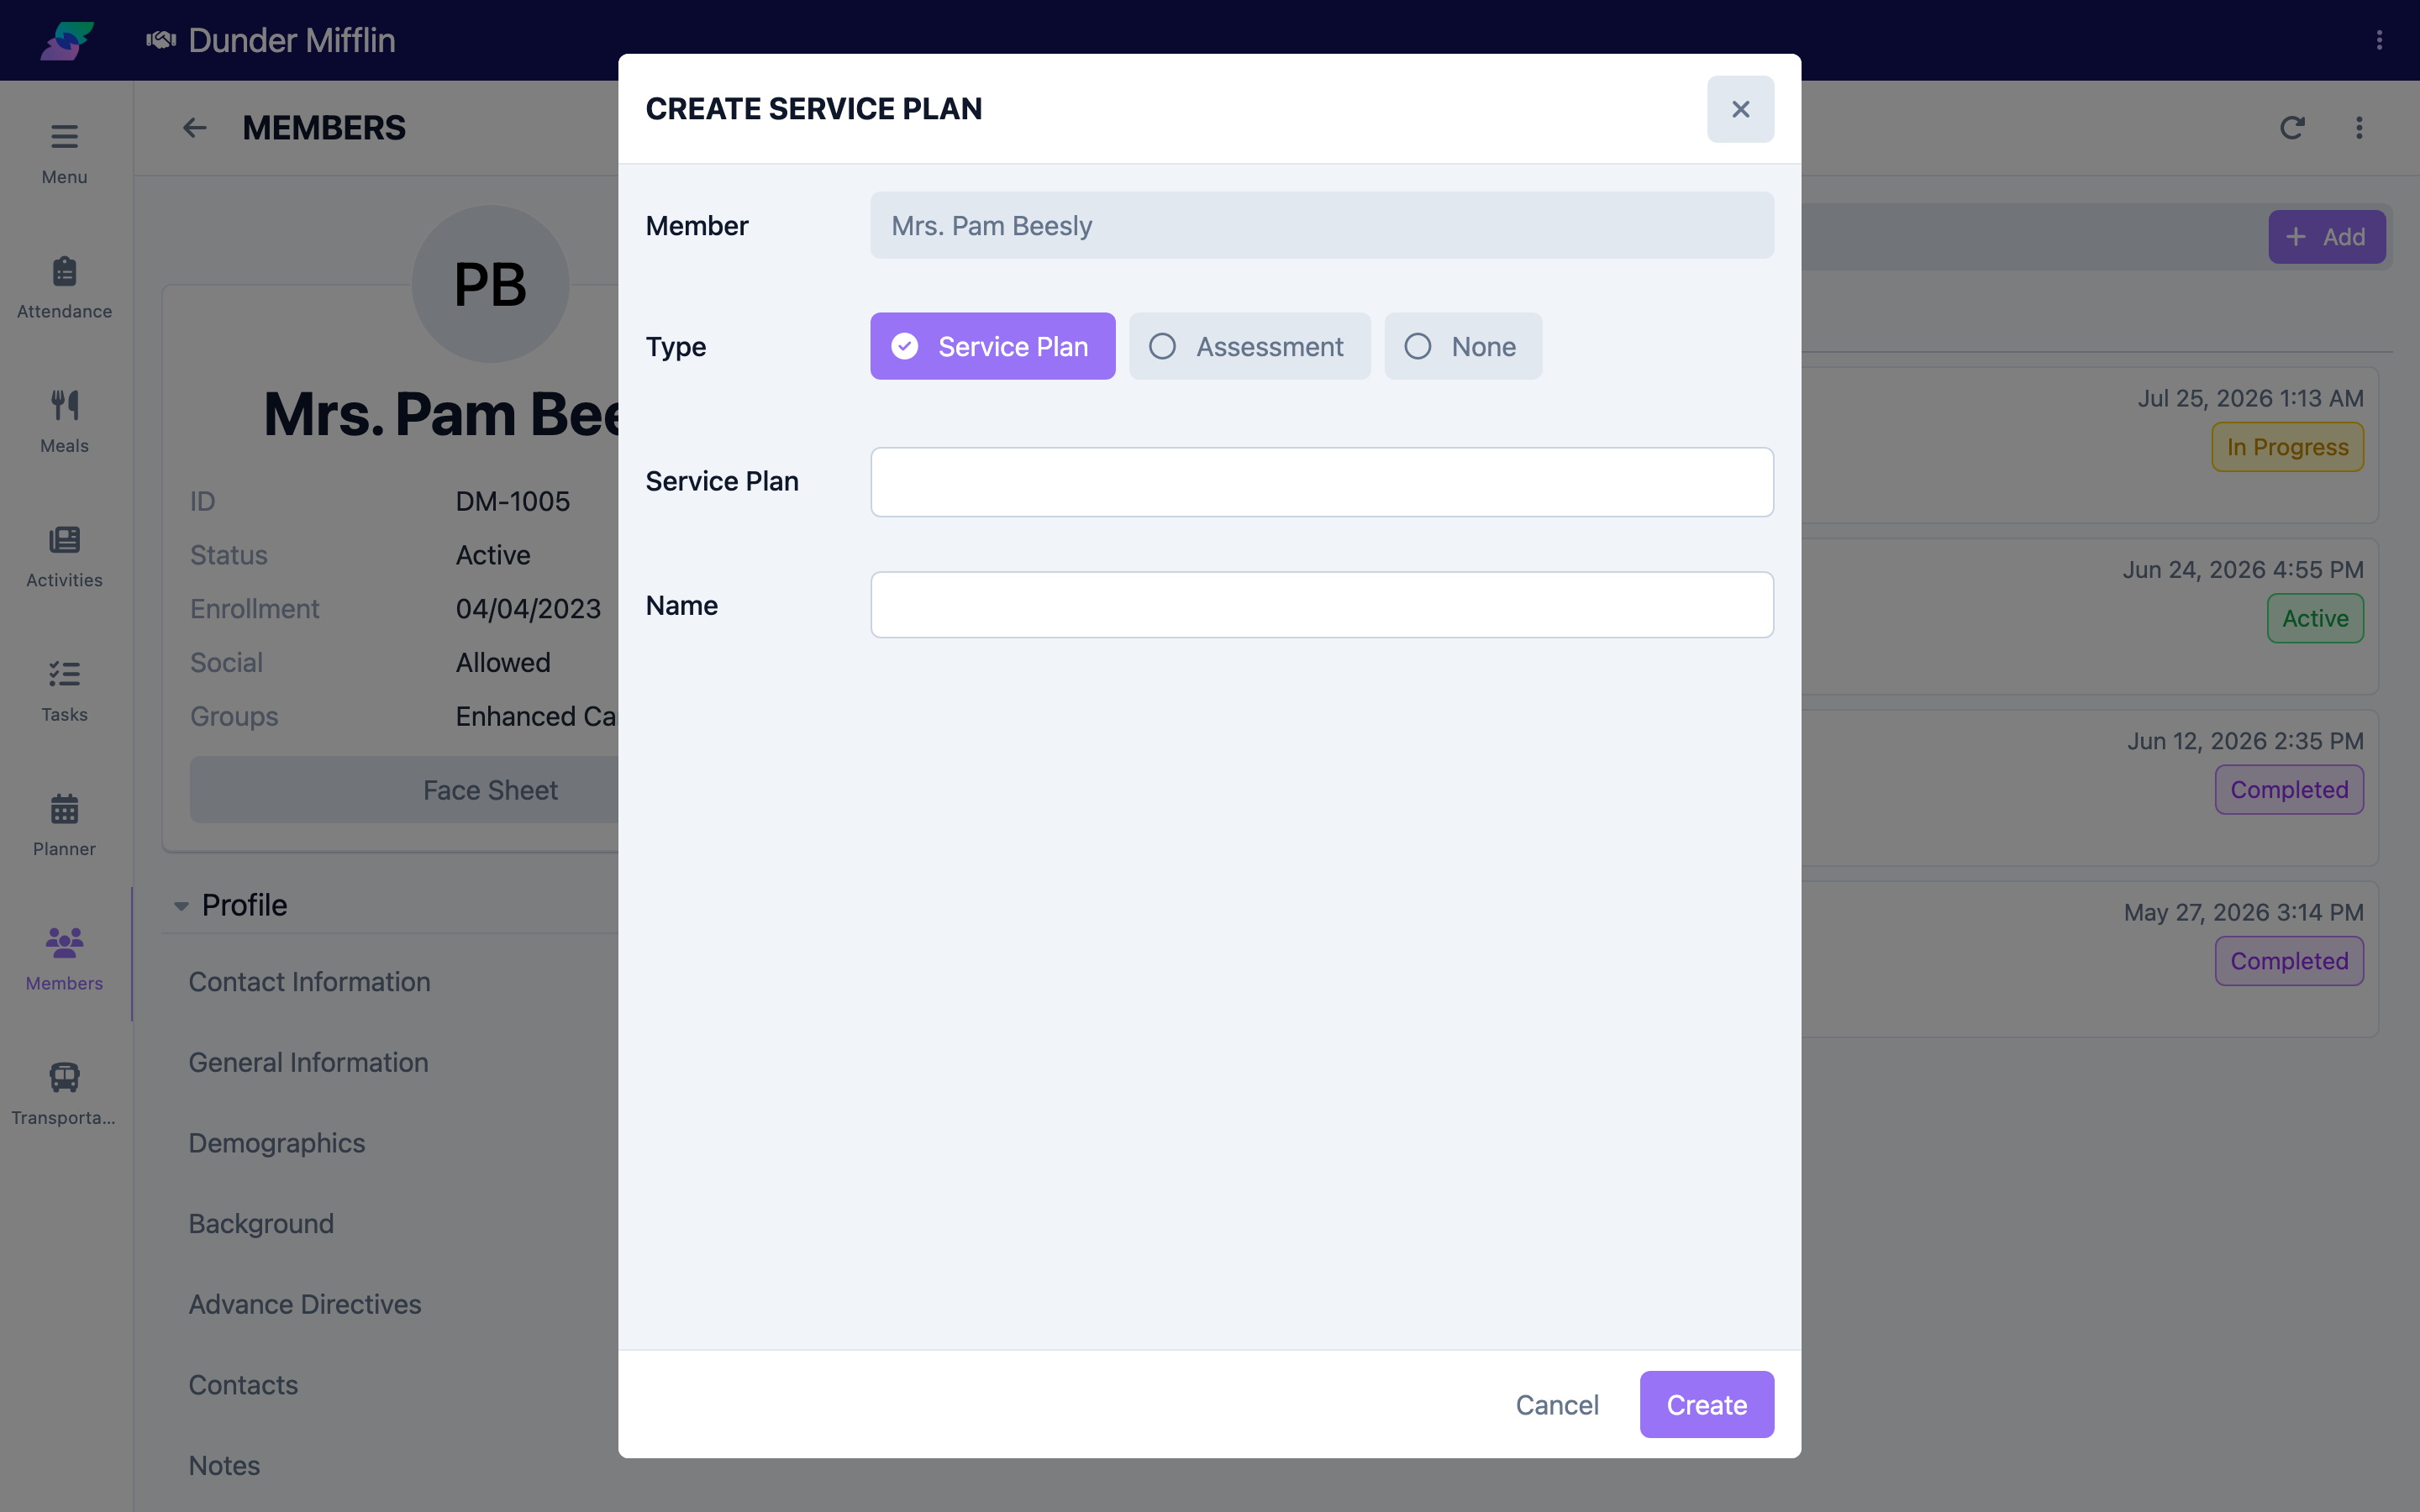The image size is (2420, 1512).
Task: Choose the None type option
Action: pyautogui.click(x=1463, y=346)
